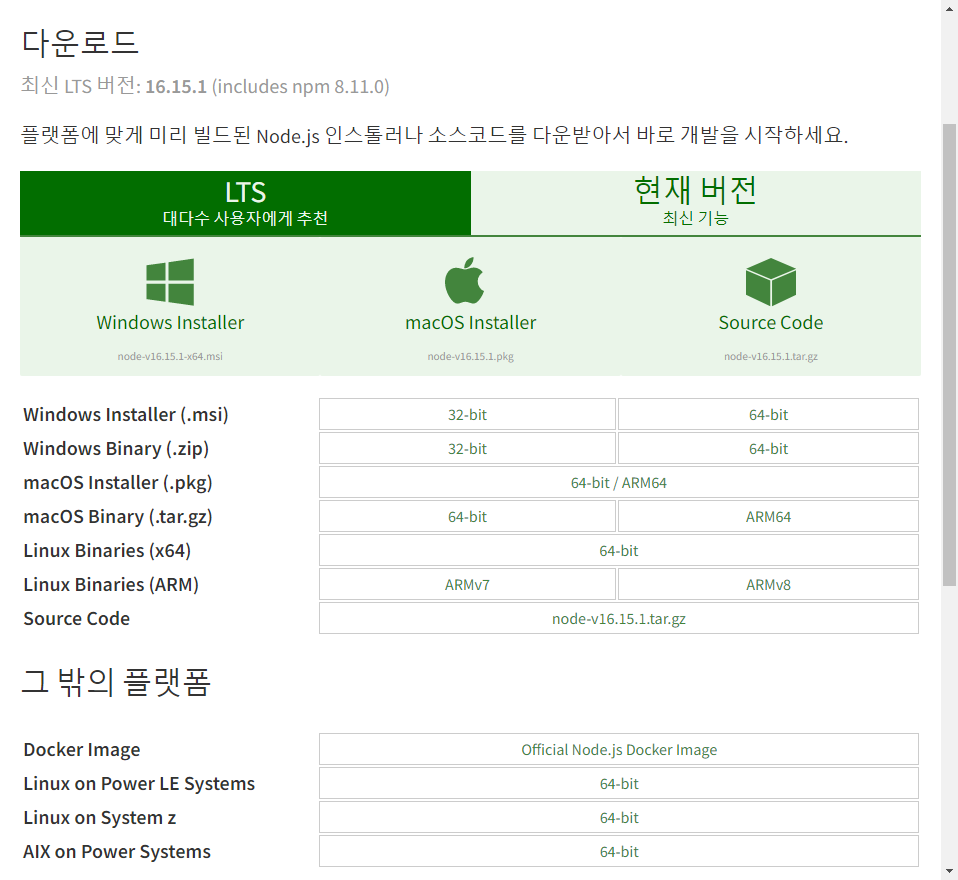Download ARMv8 Linux Binaries
This screenshot has width=958, height=880.
[x=768, y=585]
